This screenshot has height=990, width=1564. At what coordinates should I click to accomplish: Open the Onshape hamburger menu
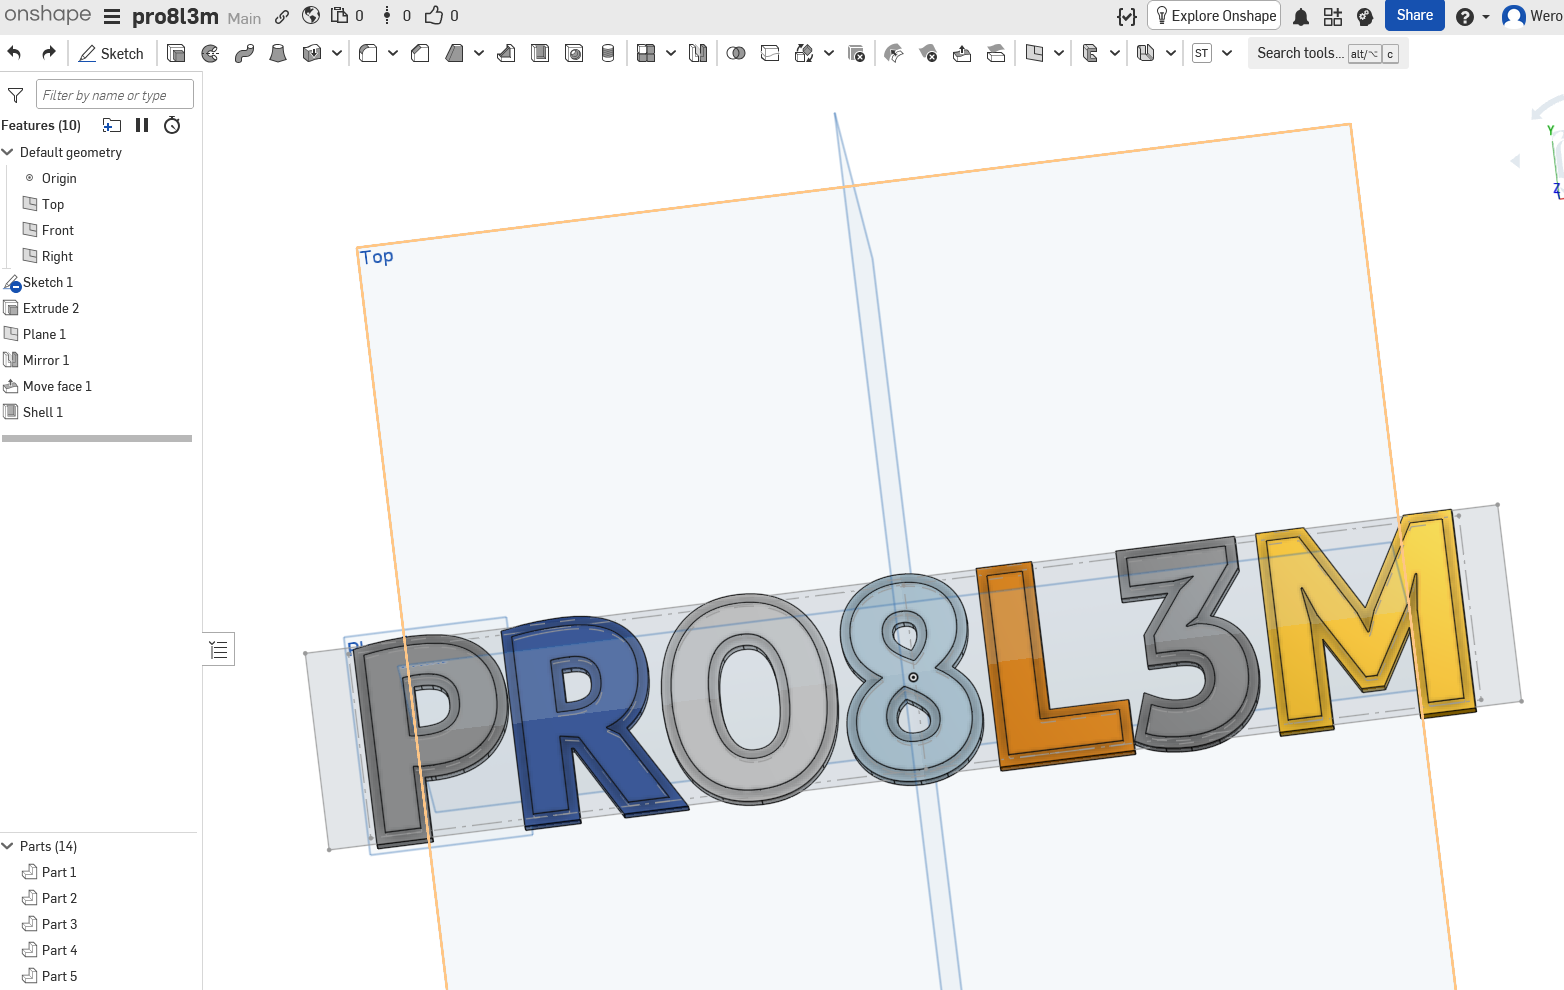click(112, 16)
